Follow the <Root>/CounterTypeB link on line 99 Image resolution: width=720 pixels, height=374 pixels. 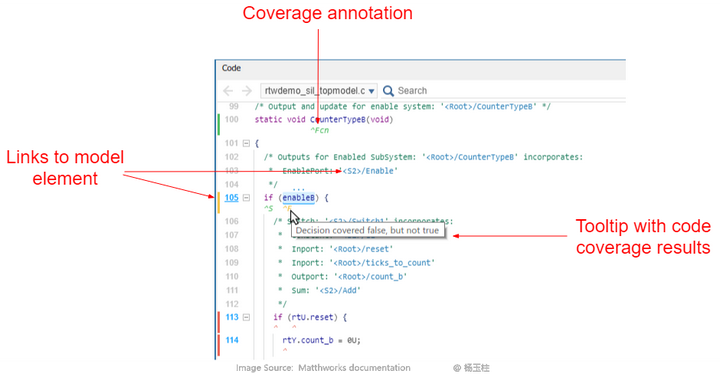[x=489, y=107]
